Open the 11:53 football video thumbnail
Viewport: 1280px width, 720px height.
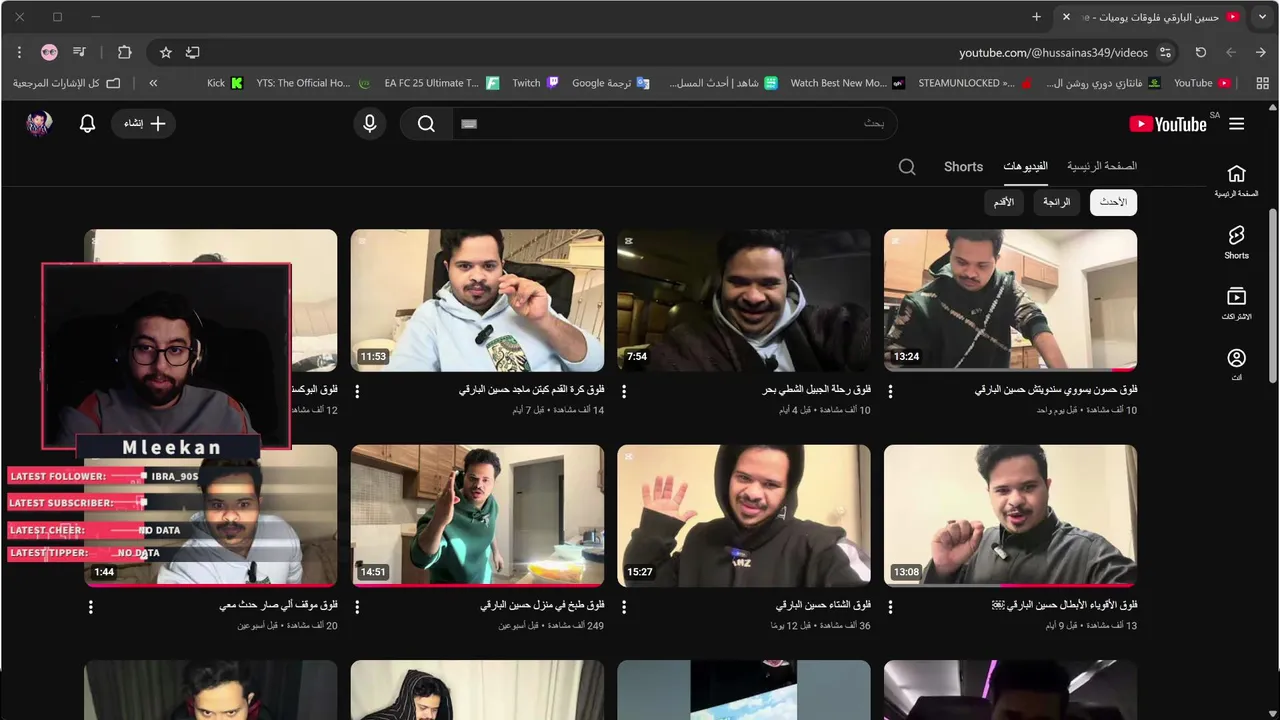477,300
